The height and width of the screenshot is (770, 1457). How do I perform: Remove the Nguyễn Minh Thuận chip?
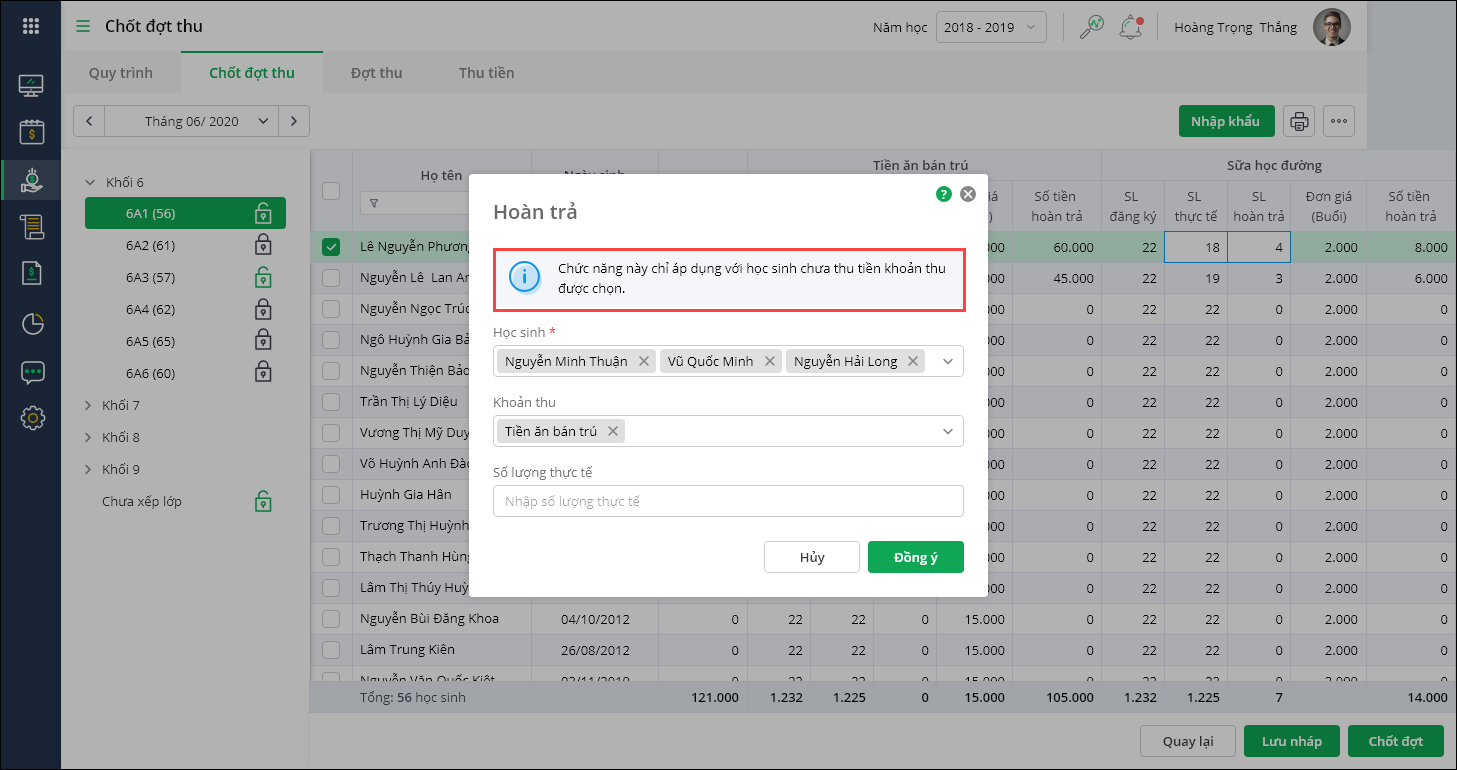[644, 361]
